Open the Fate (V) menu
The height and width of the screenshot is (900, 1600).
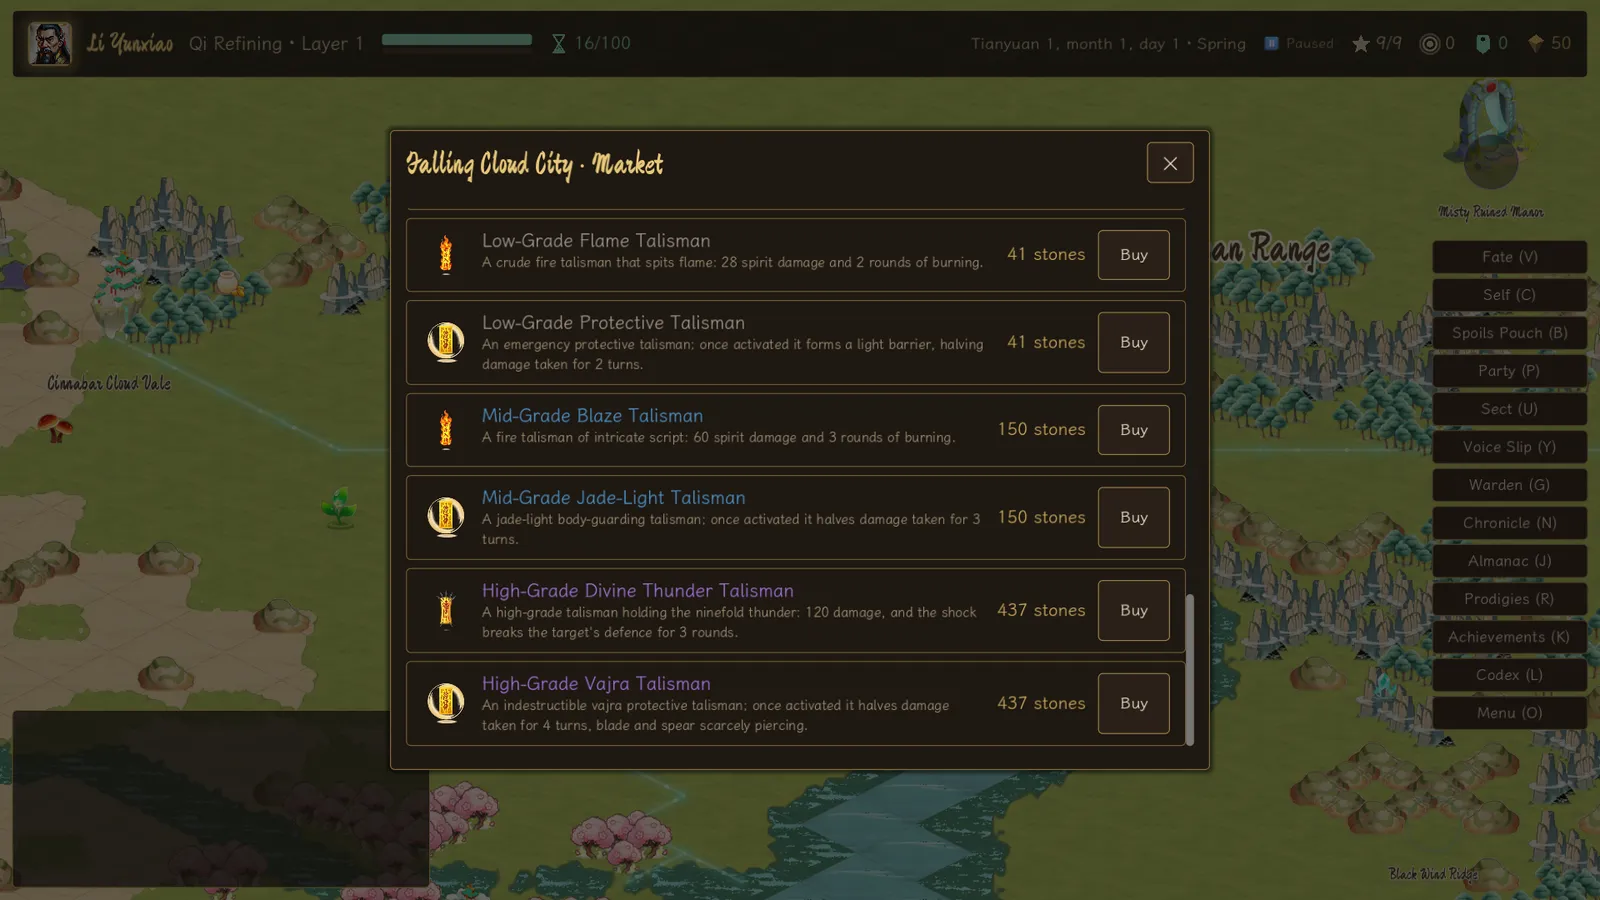(1510, 257)
